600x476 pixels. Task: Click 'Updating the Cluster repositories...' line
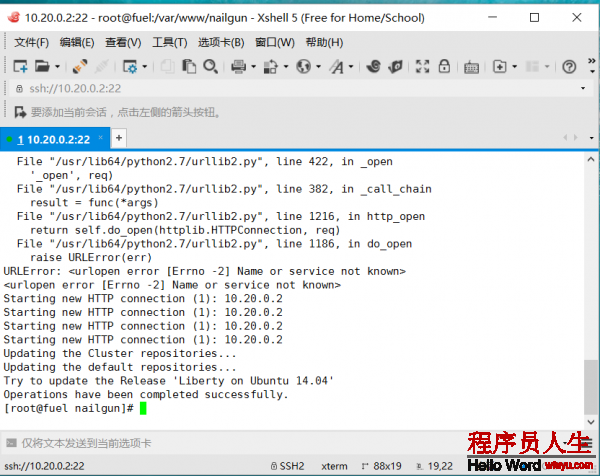coord(120,353)
